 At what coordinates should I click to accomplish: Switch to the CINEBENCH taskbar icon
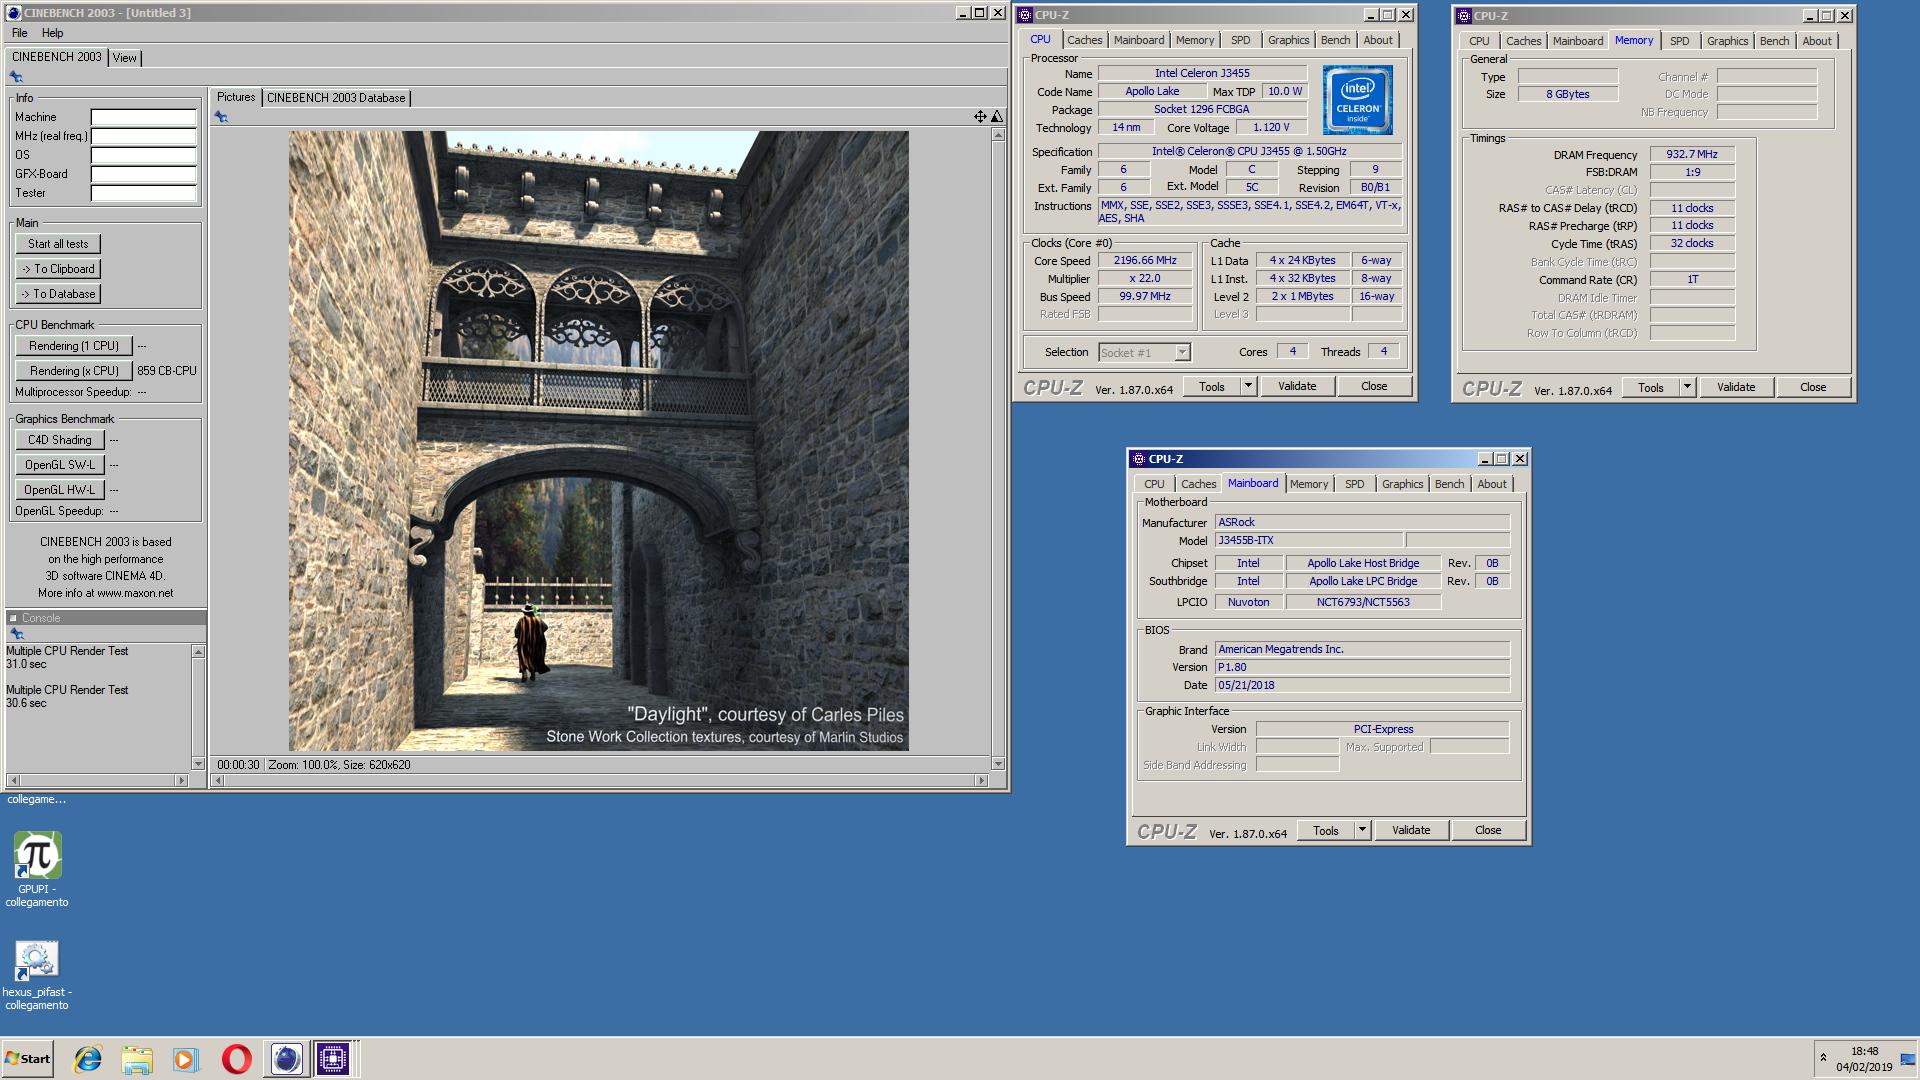(x=286, y=1059)
